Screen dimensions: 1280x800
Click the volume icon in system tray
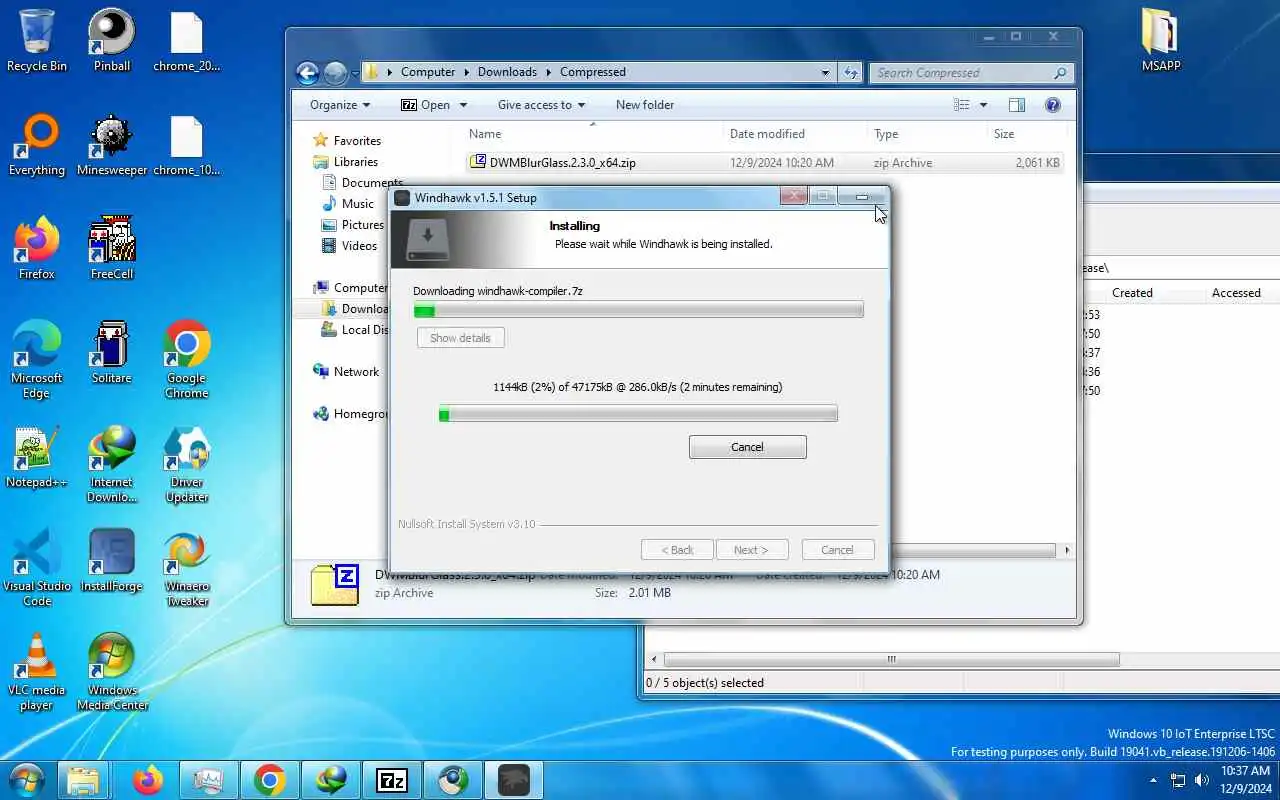1201,780
